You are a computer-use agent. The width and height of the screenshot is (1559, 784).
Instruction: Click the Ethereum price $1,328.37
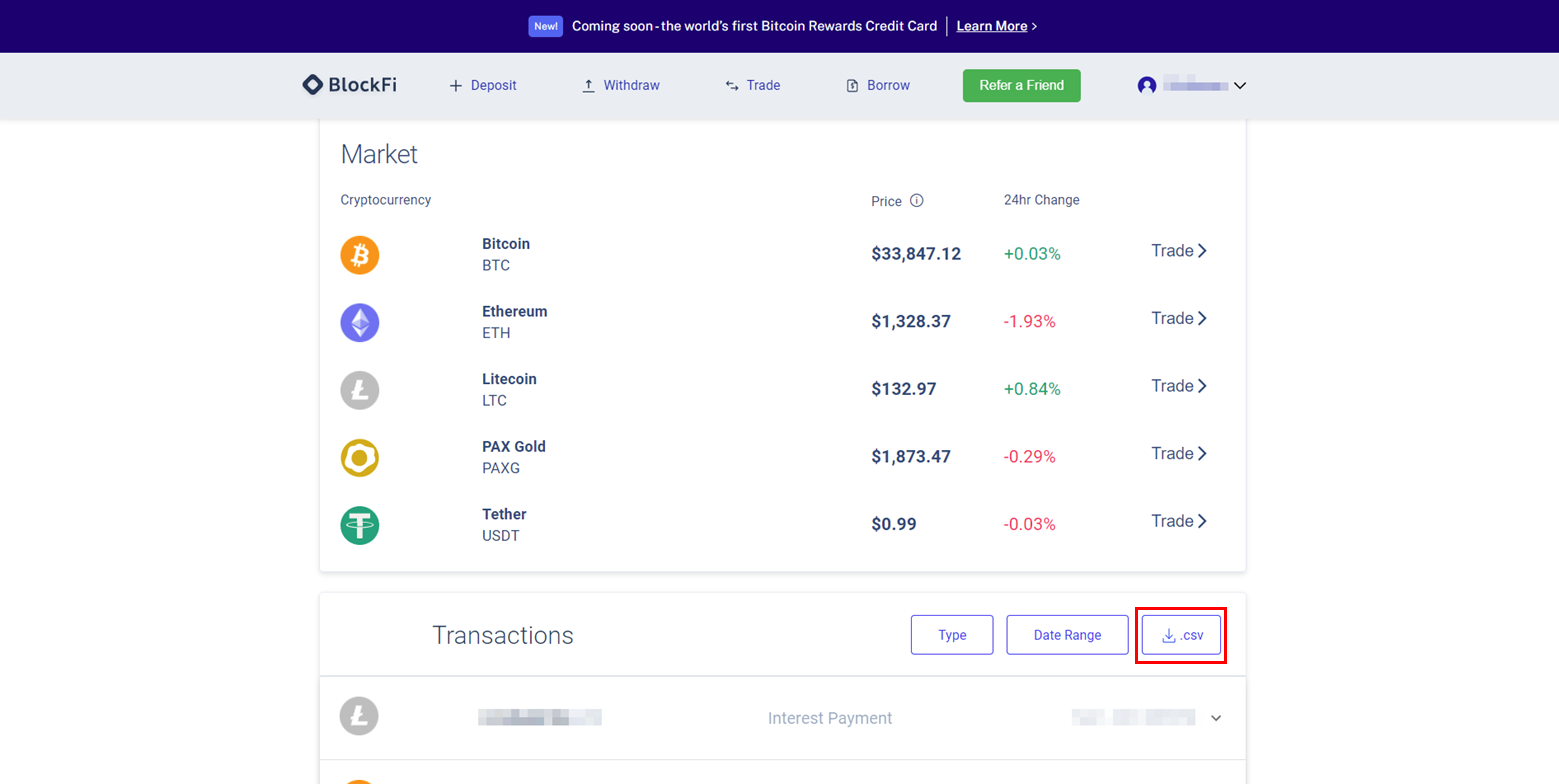[911, 322]
